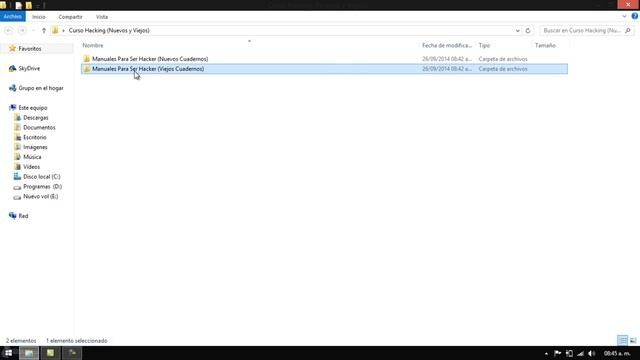
Task: Click the Red network icon
Action: click(12, 216)
